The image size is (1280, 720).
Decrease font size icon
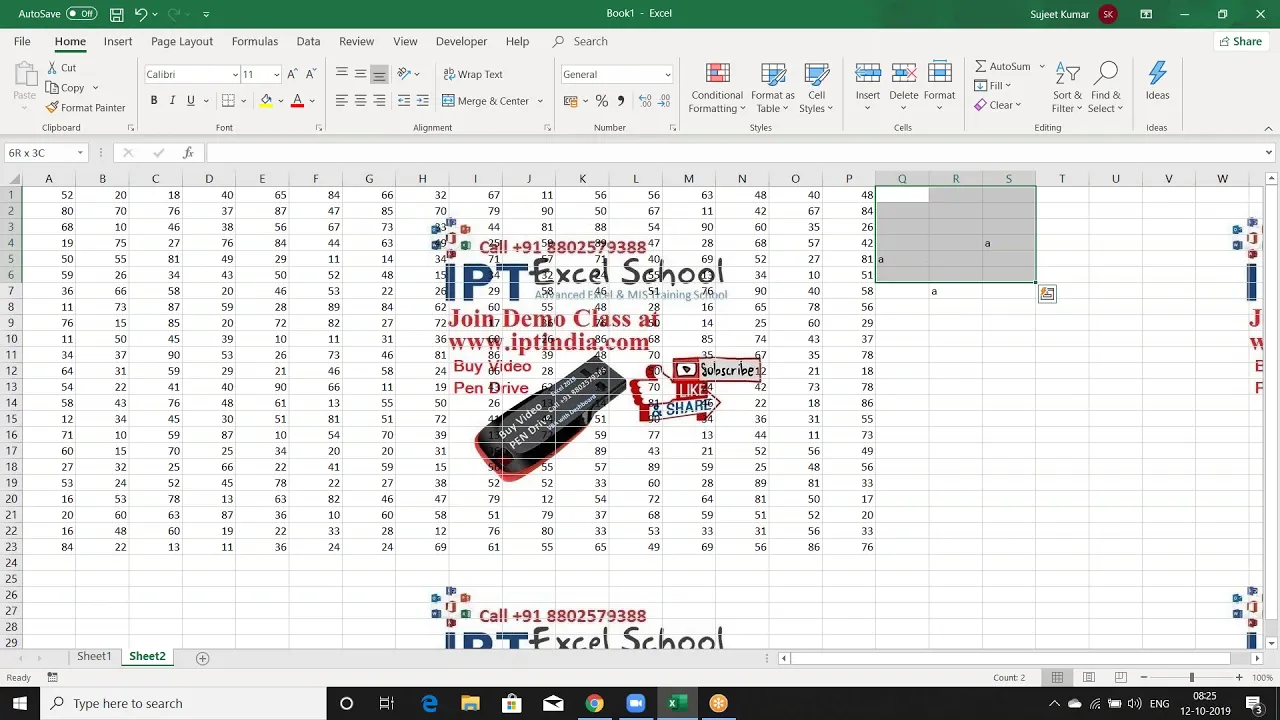click(x=310, y=74)
